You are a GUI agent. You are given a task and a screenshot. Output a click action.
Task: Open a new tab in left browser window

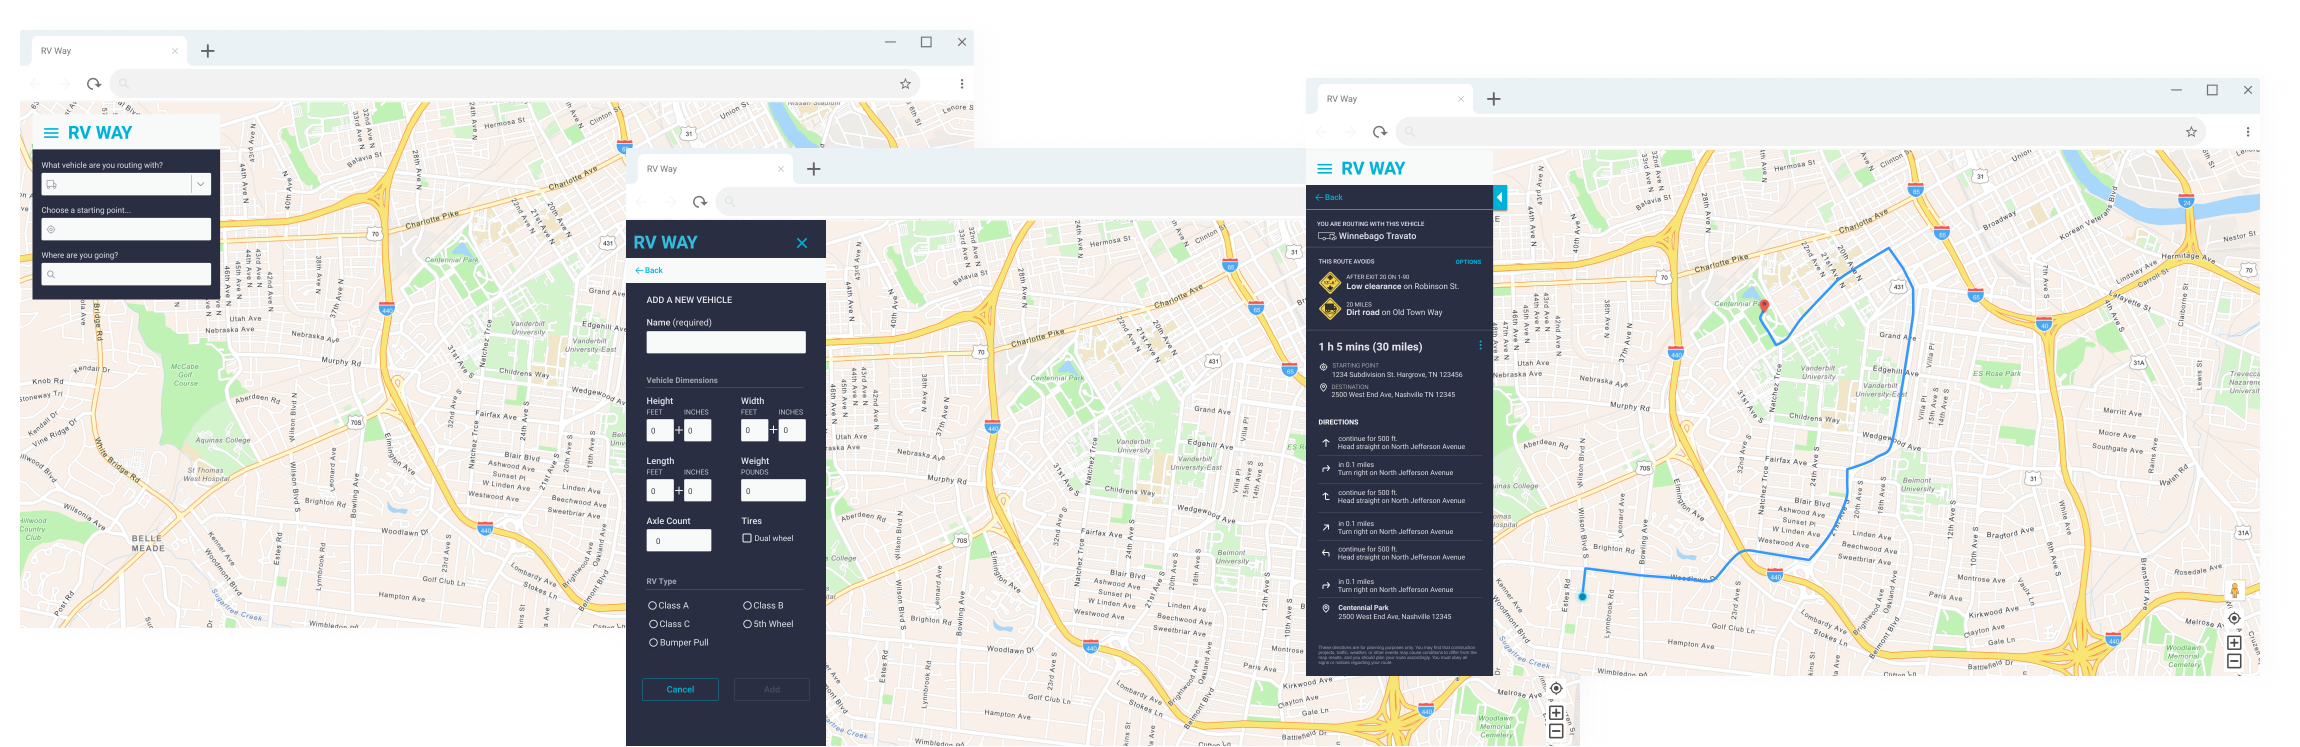click(x=208, y=51)
